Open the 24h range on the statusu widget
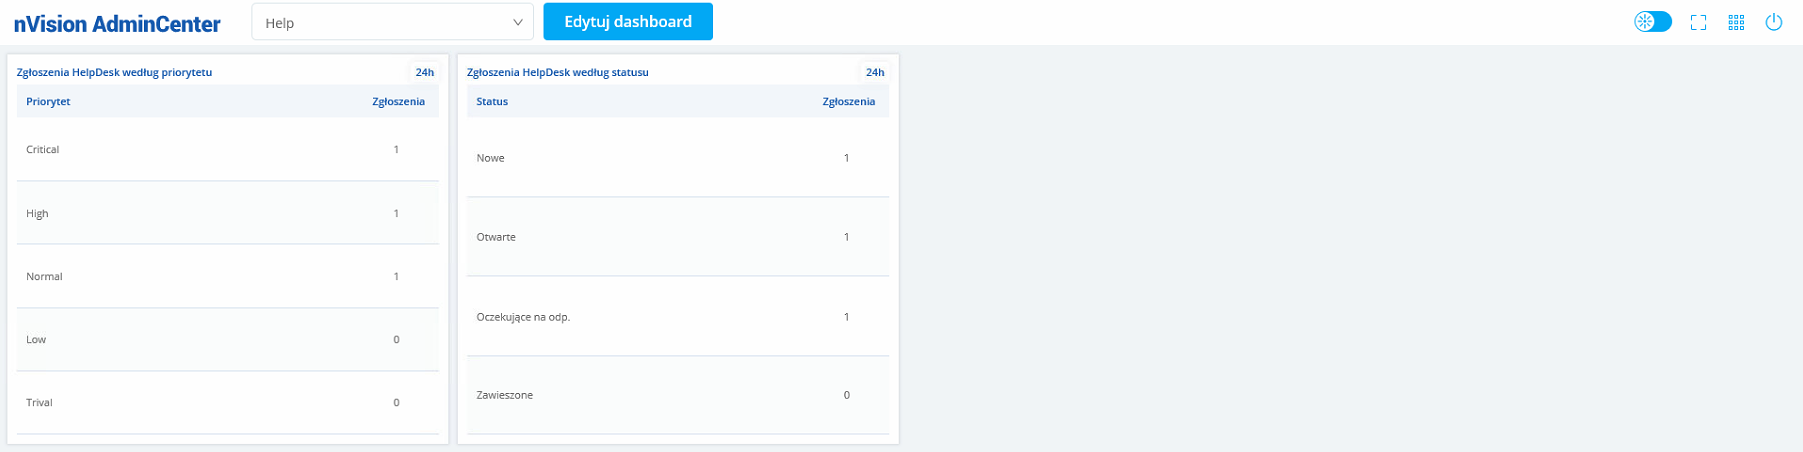The image size is (1803, 452). click(874, 72)
